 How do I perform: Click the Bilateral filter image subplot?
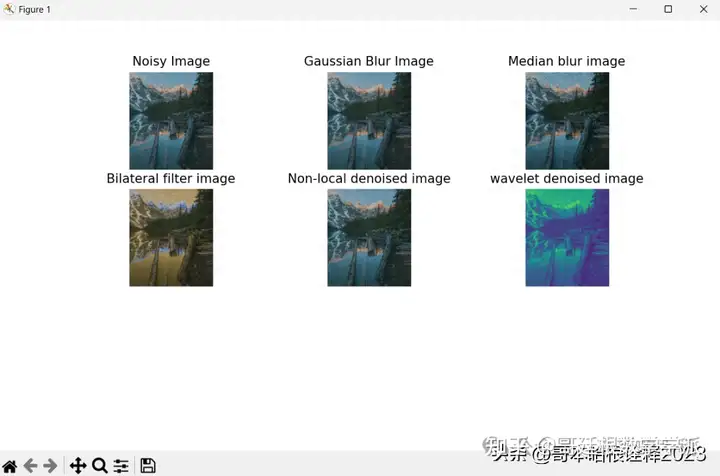(x=171, y=238)
